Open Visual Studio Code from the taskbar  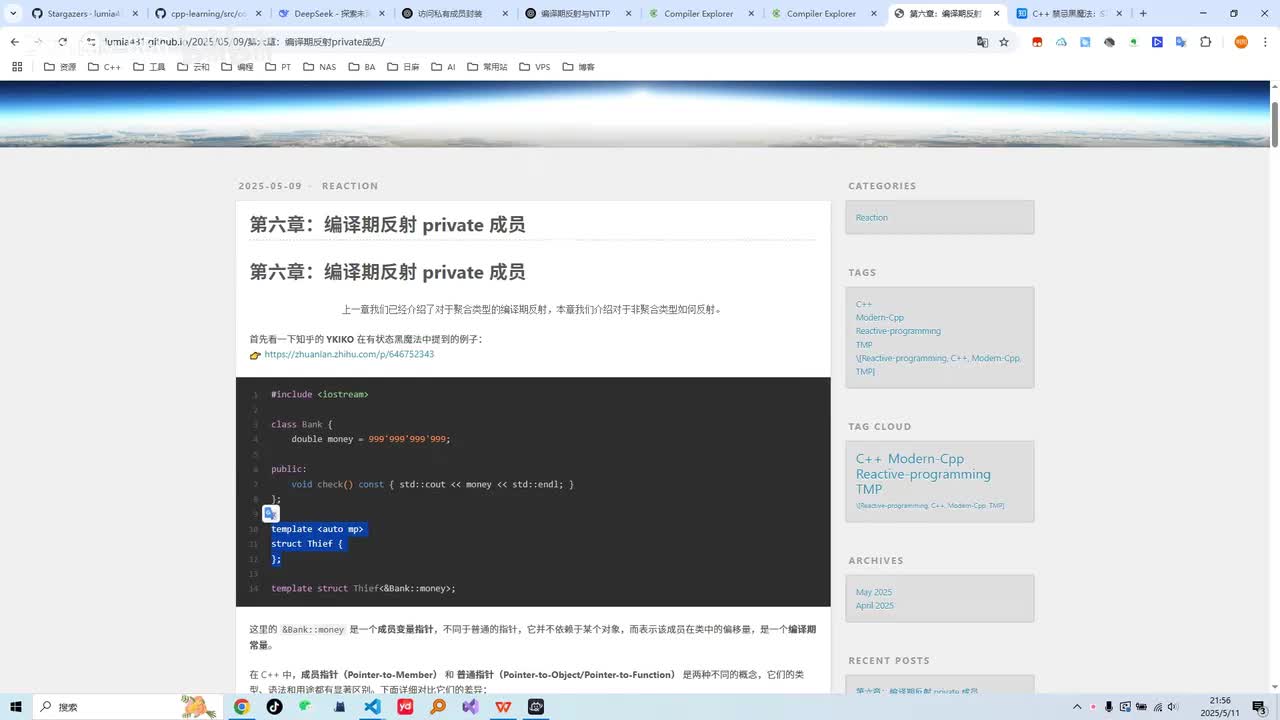pos(372,707)
